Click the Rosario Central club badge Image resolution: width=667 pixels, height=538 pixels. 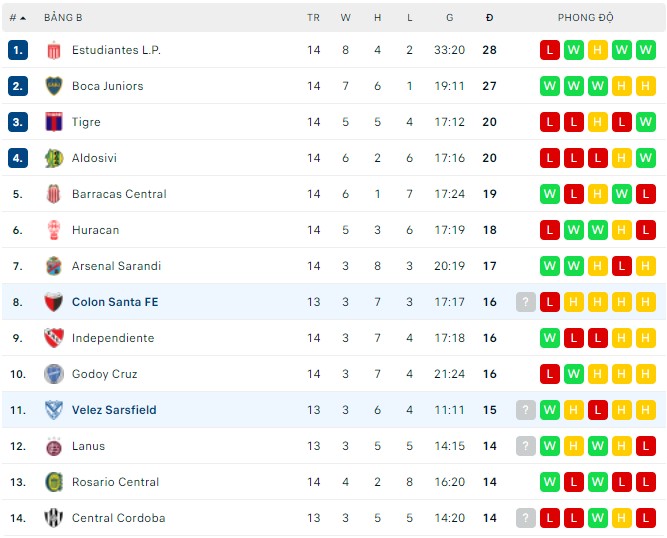(54, 482)
